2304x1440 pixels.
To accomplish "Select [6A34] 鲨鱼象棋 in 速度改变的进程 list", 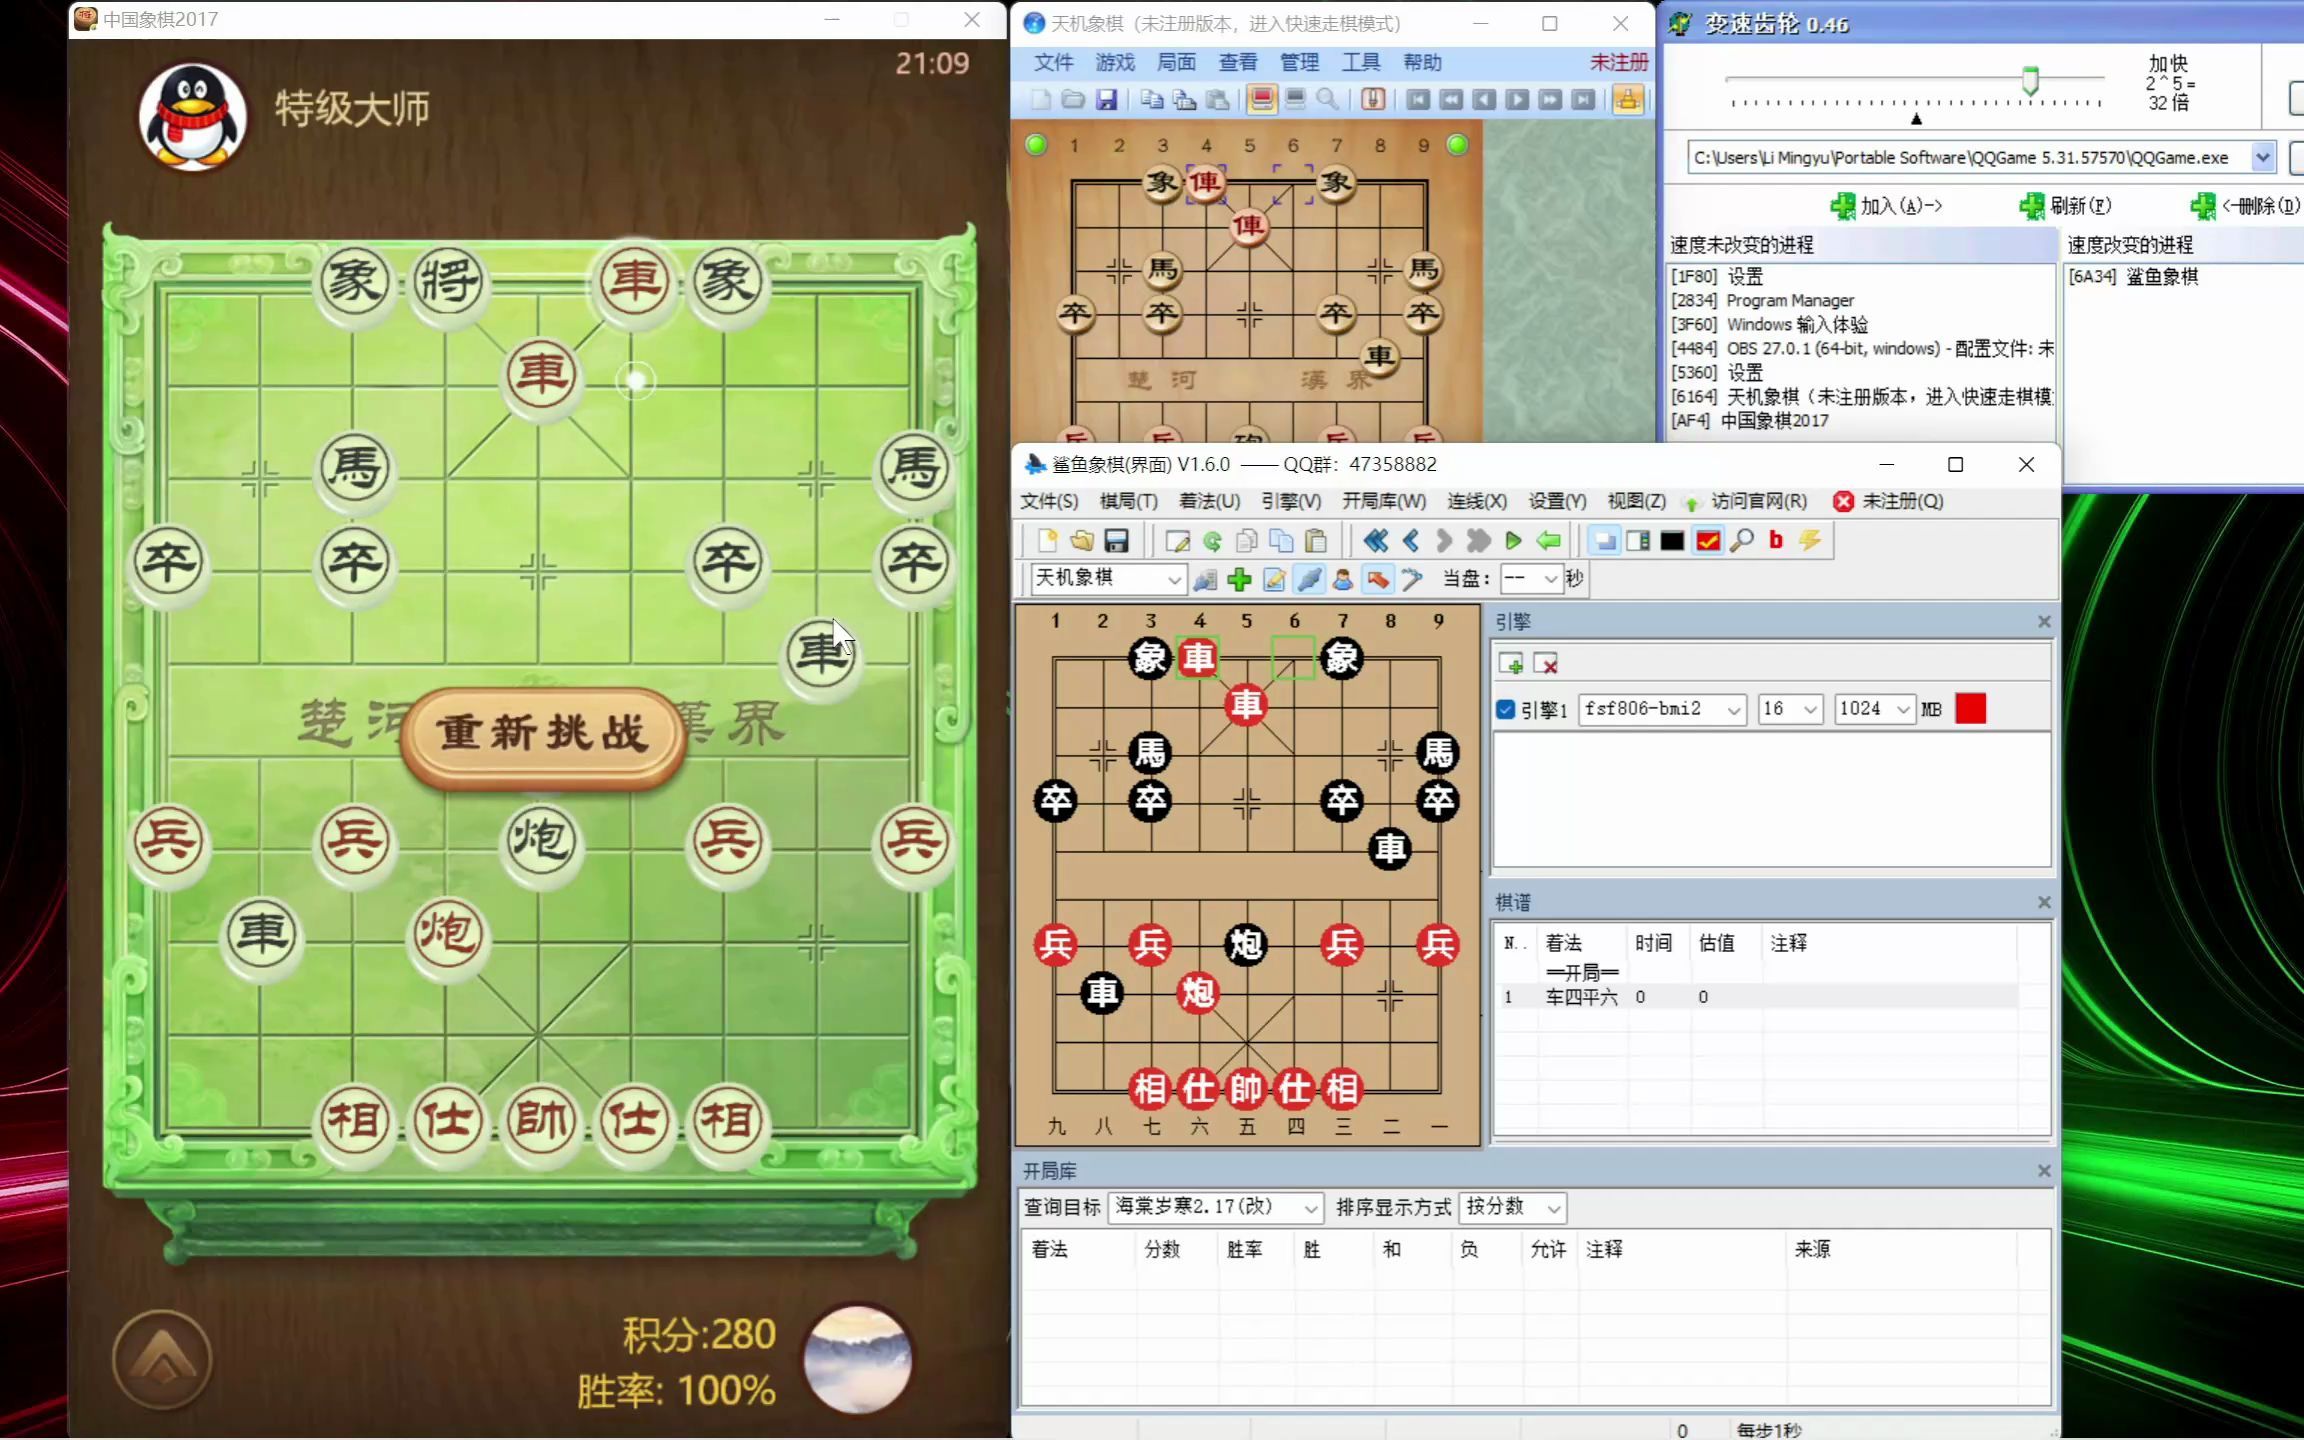I will coord(2133,277).
